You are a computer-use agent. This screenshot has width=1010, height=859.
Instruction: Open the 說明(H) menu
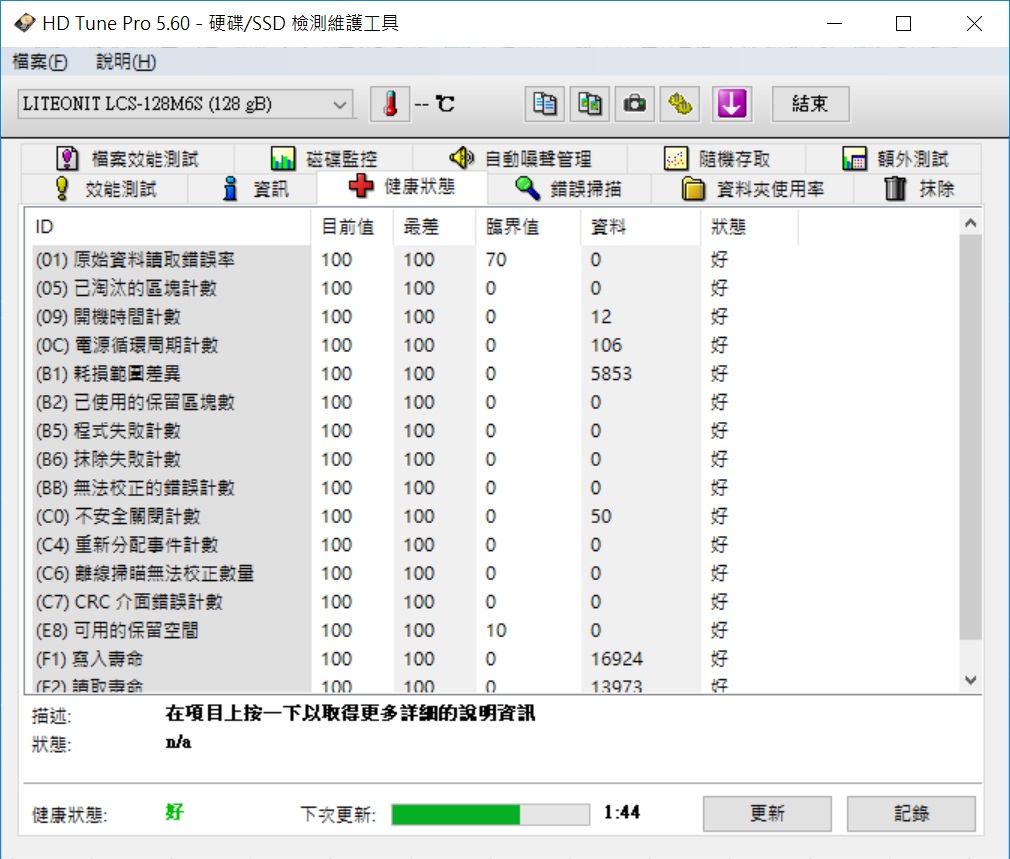pyautogui.click(x=126, y=62)
